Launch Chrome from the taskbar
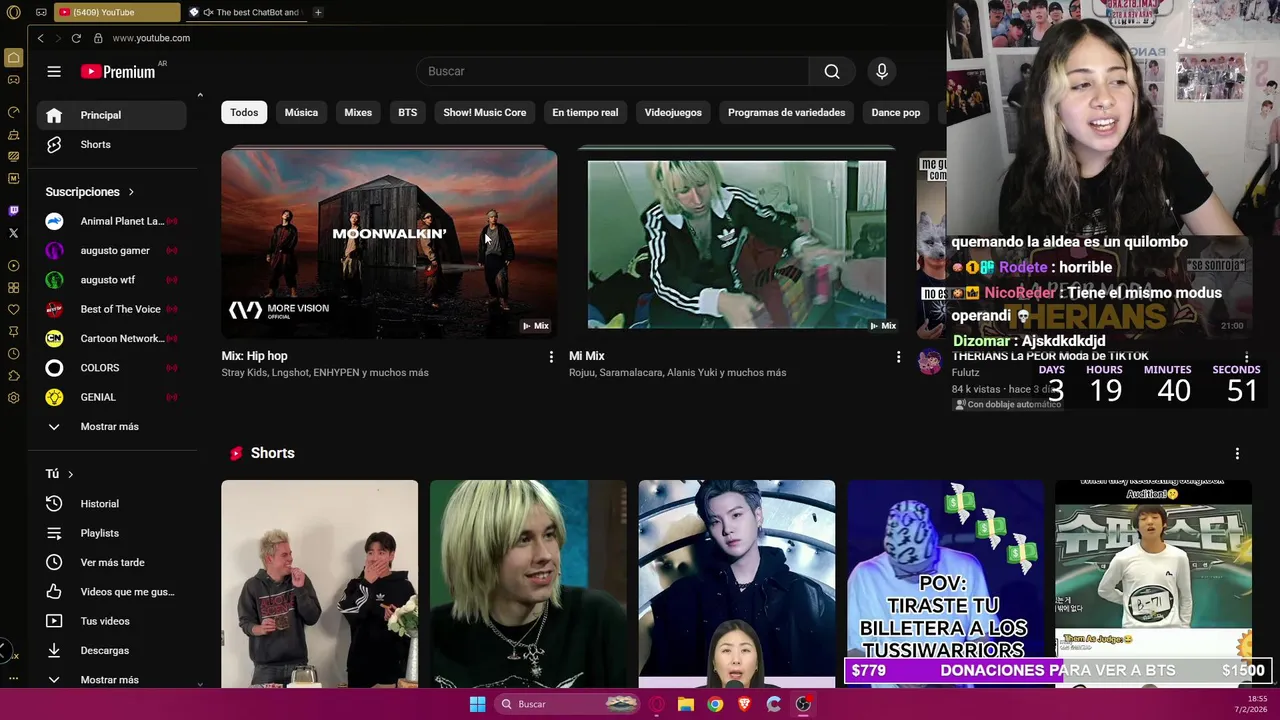The height and width of the screenshot is (720, 1280). pos(715,704)
